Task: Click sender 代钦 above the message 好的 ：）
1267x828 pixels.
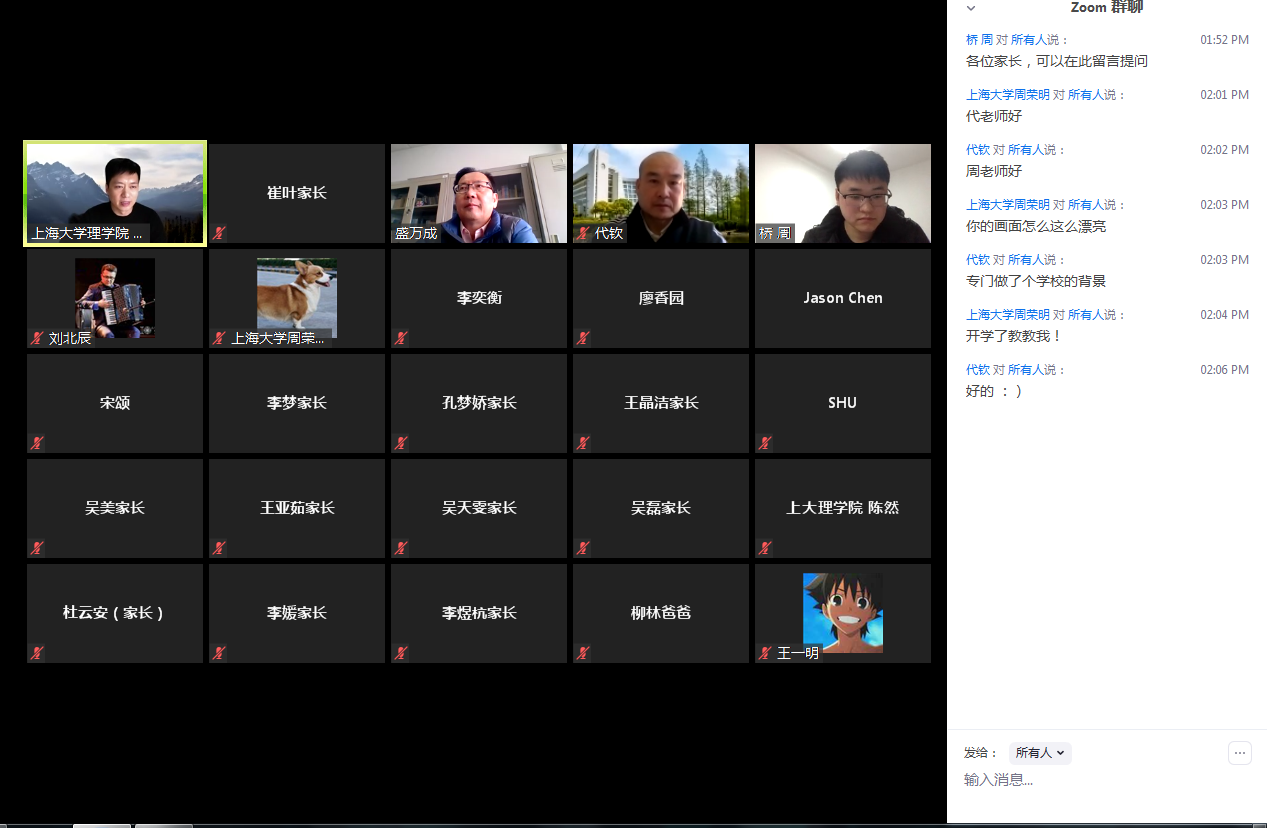Action: coord(978,370)
